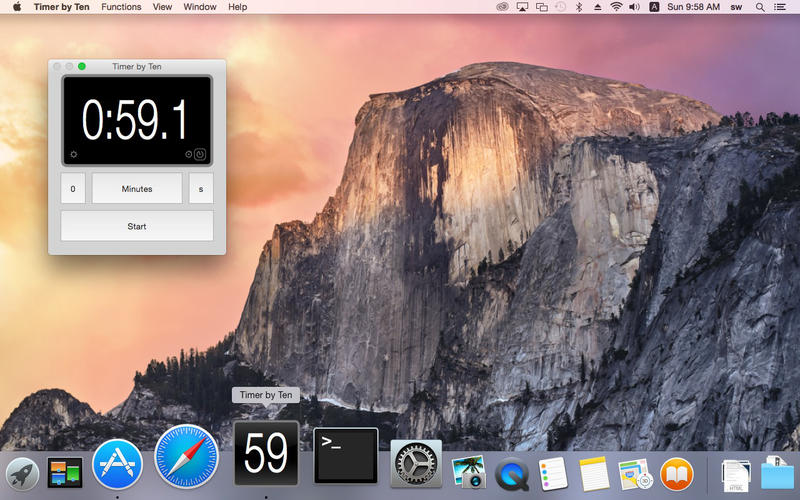Image resolution: width=800 pixels, height=500 pixels.
Task: Open Spotlight search in the menu bar
Action: point(761,7)
